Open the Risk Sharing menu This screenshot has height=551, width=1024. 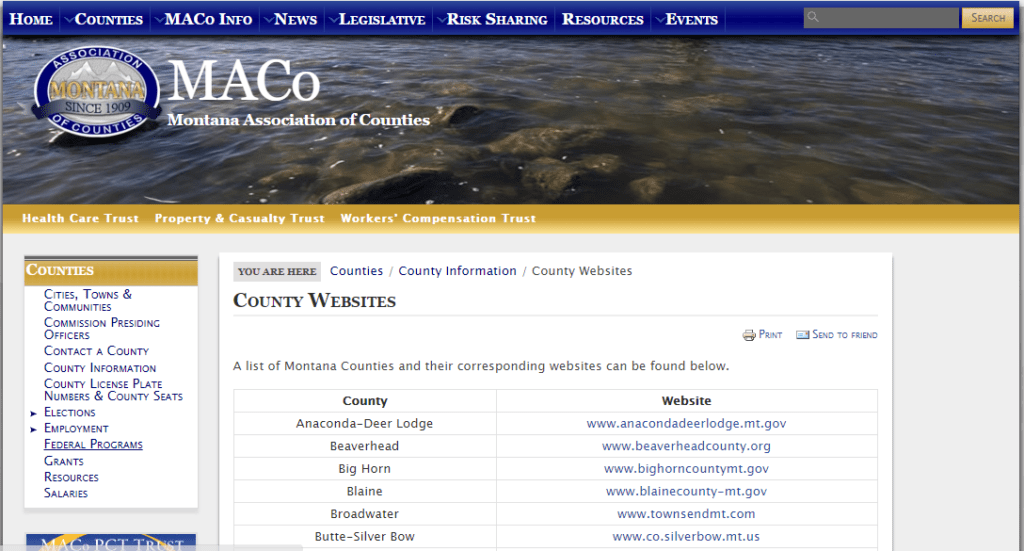click(x=497, y=20)
